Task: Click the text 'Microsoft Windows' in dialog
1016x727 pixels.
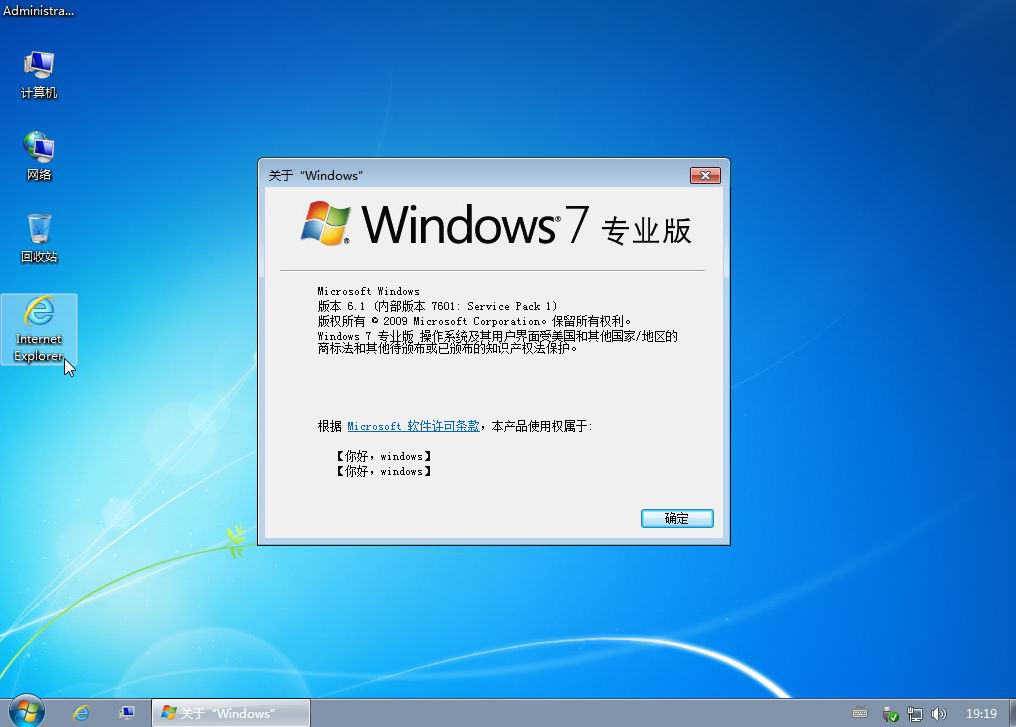Action: pos(368,292)
